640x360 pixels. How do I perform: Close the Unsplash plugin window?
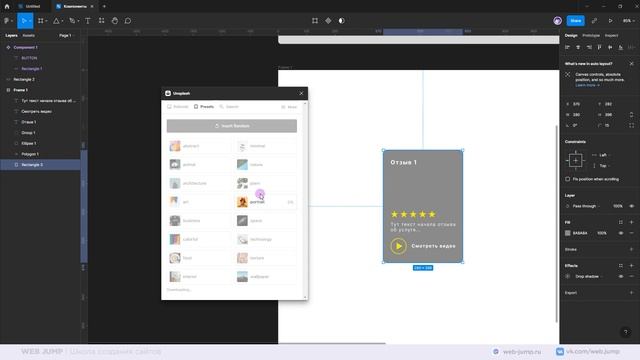(301, 93)
